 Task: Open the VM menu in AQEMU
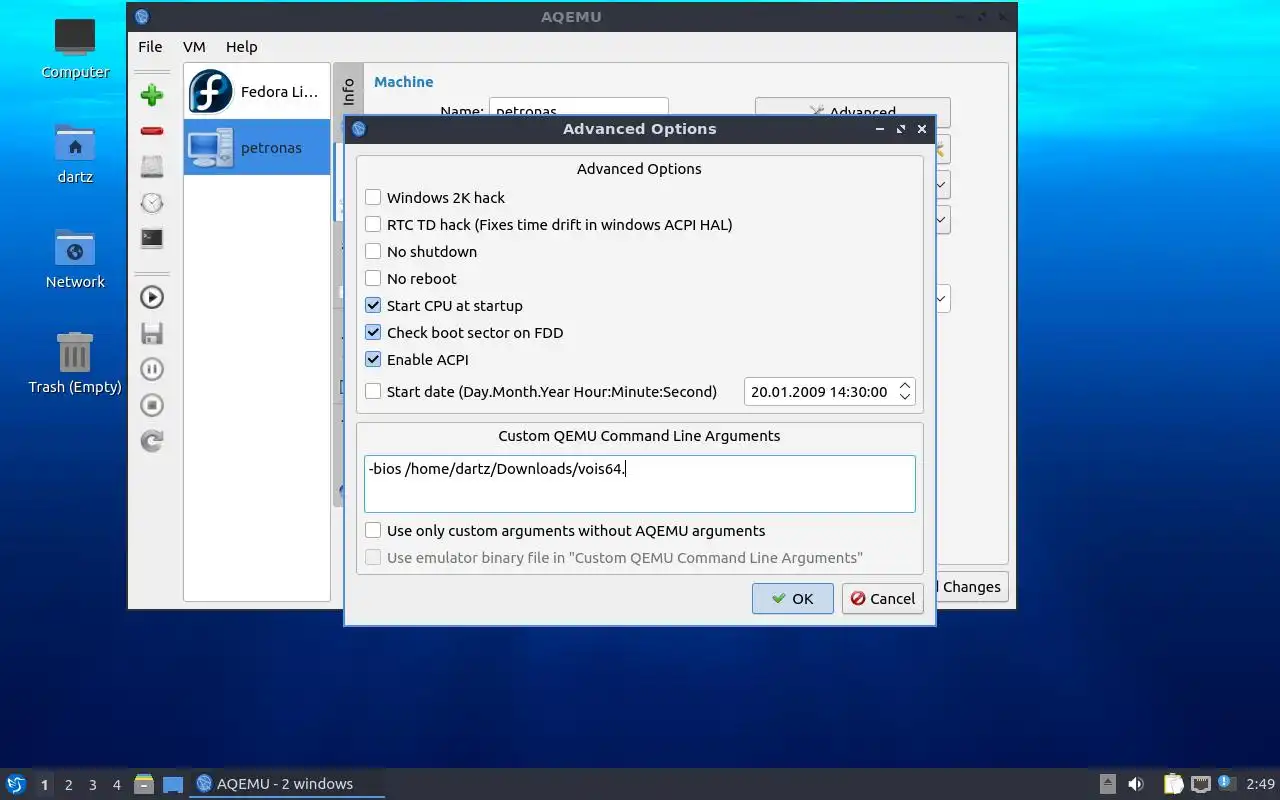coord(194,46)
